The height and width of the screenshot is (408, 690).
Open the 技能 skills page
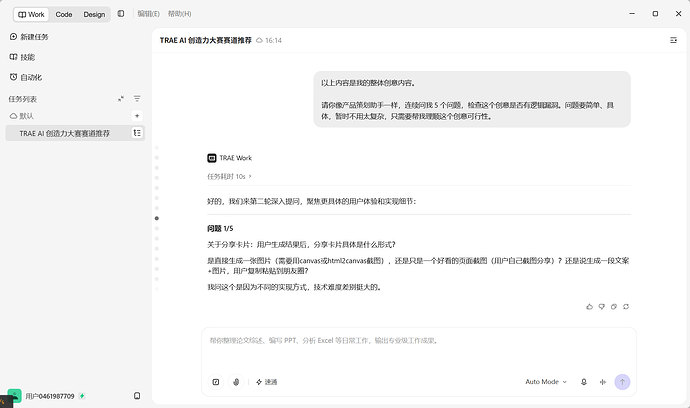pos(22,57)
